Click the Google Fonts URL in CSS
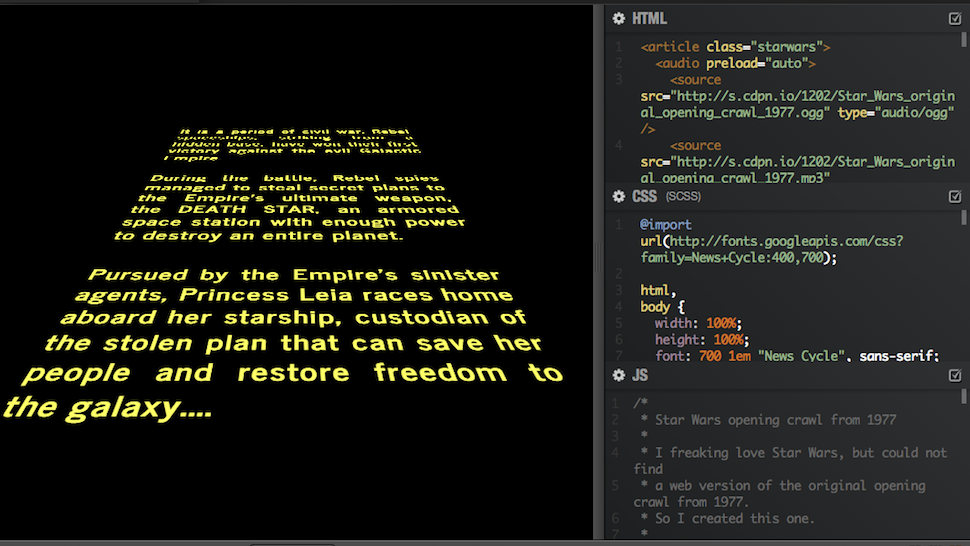 [770, 241]
